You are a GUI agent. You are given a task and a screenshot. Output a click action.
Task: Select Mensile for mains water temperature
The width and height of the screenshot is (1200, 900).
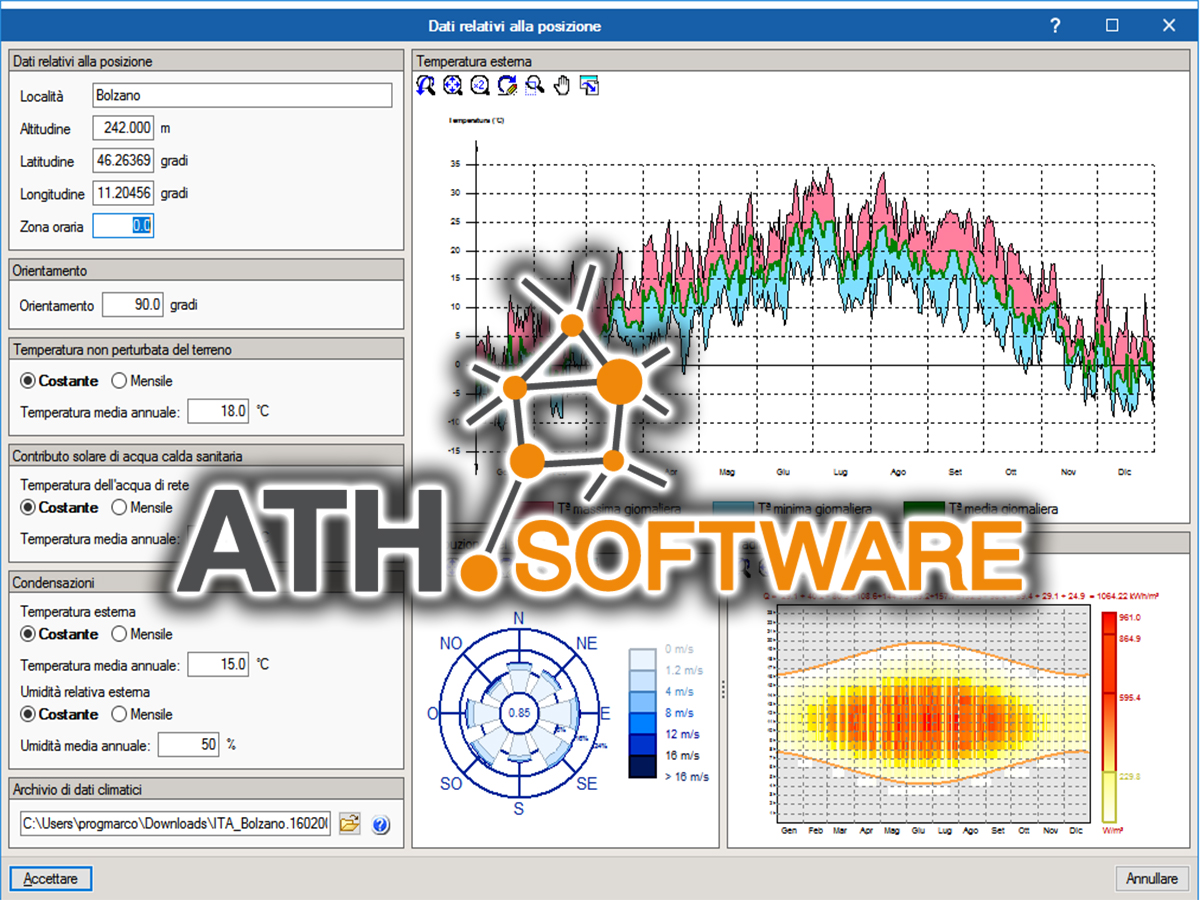(x=141, y=507)
